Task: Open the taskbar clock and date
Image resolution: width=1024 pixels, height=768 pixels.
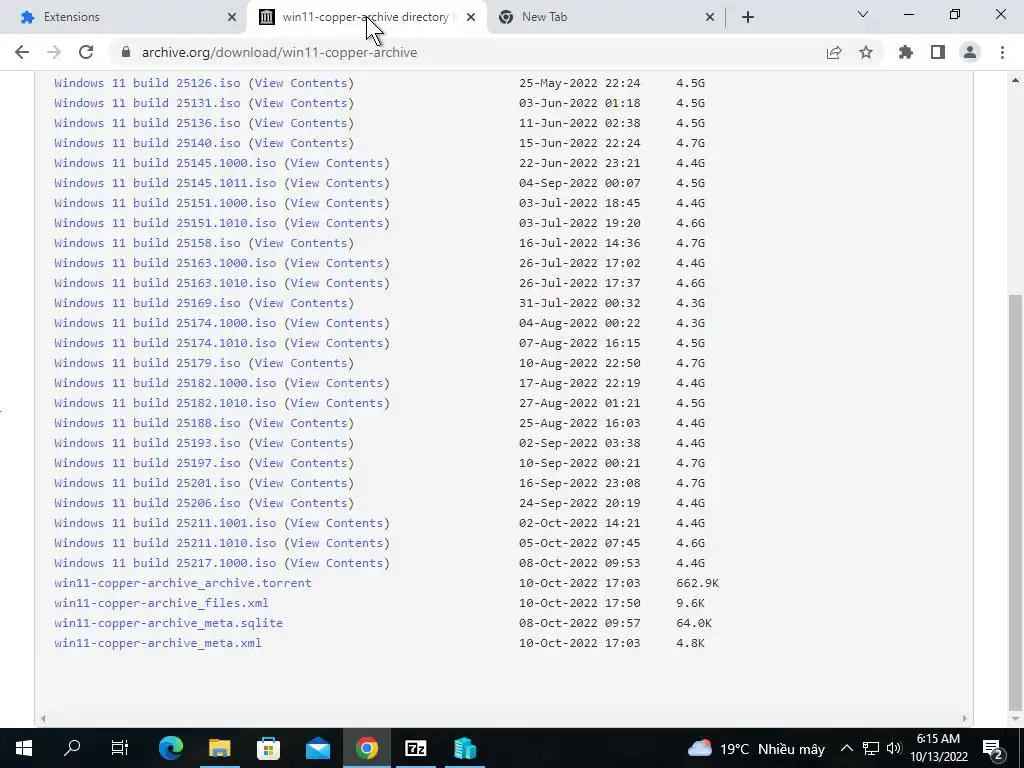Action: coord(938,748)
